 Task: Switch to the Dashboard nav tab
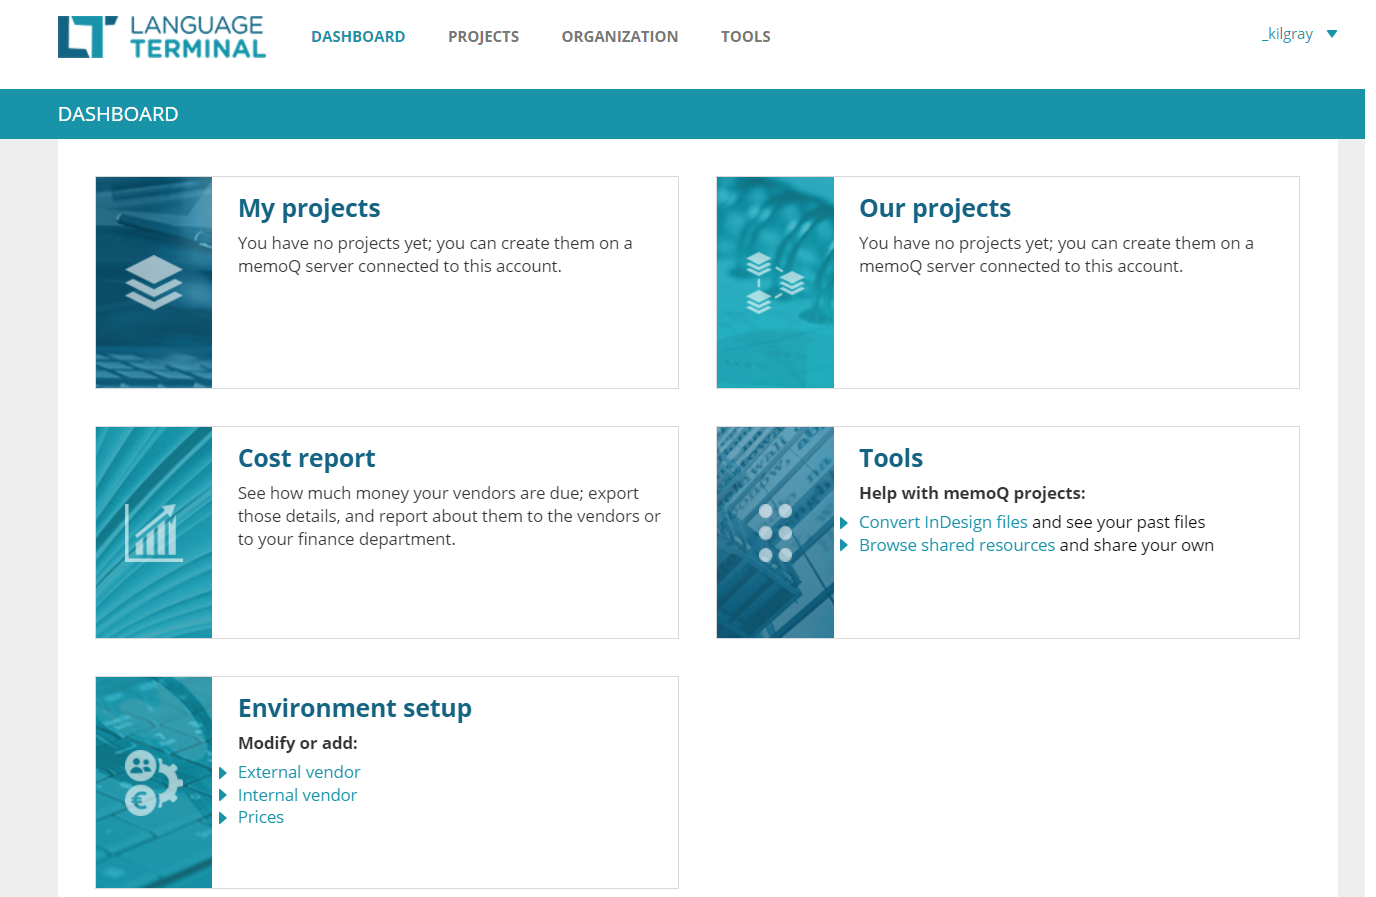pyautogui.click(x=358, y=37)
